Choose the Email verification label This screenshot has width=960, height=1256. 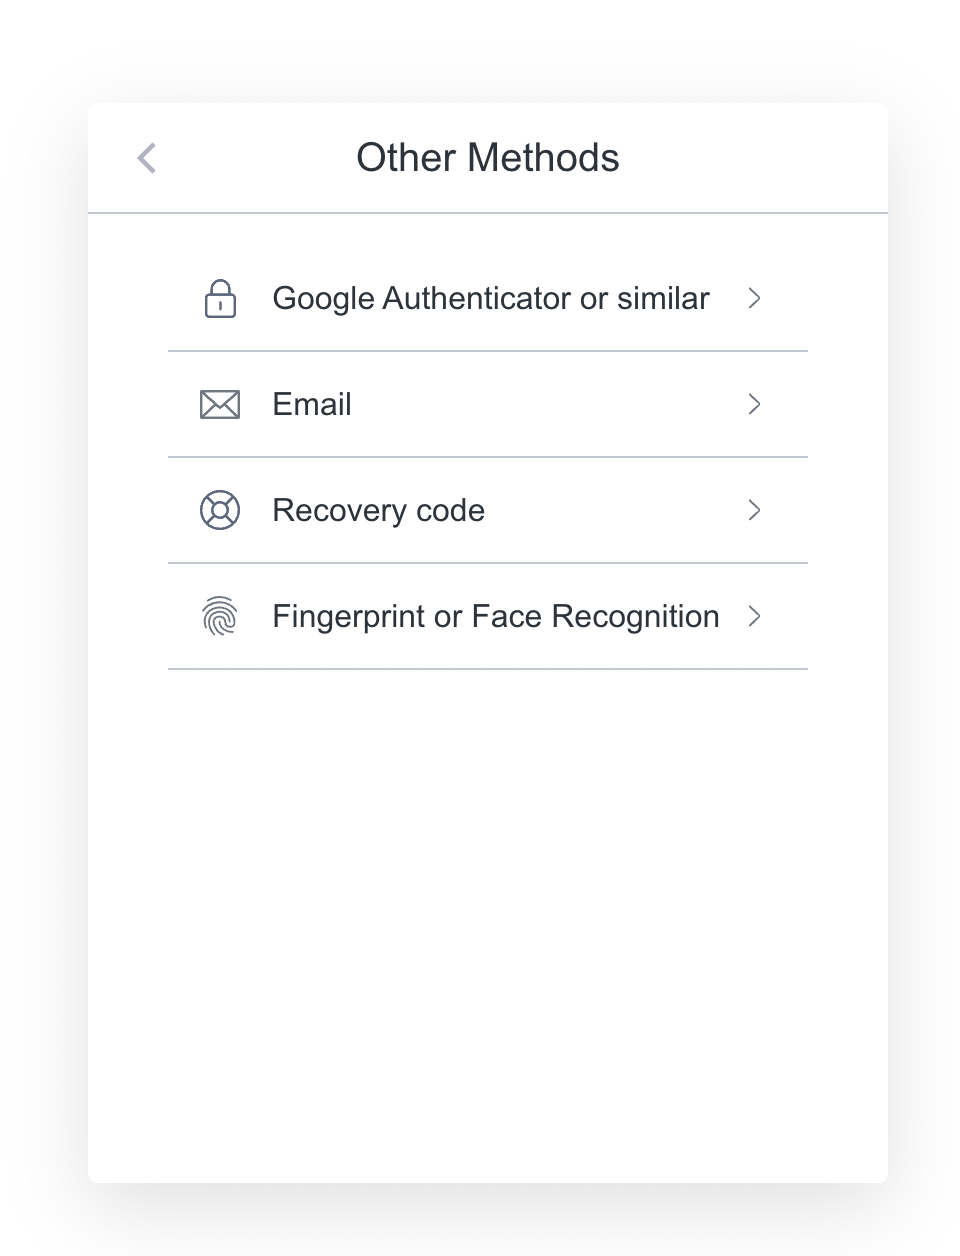coord(312,404)
